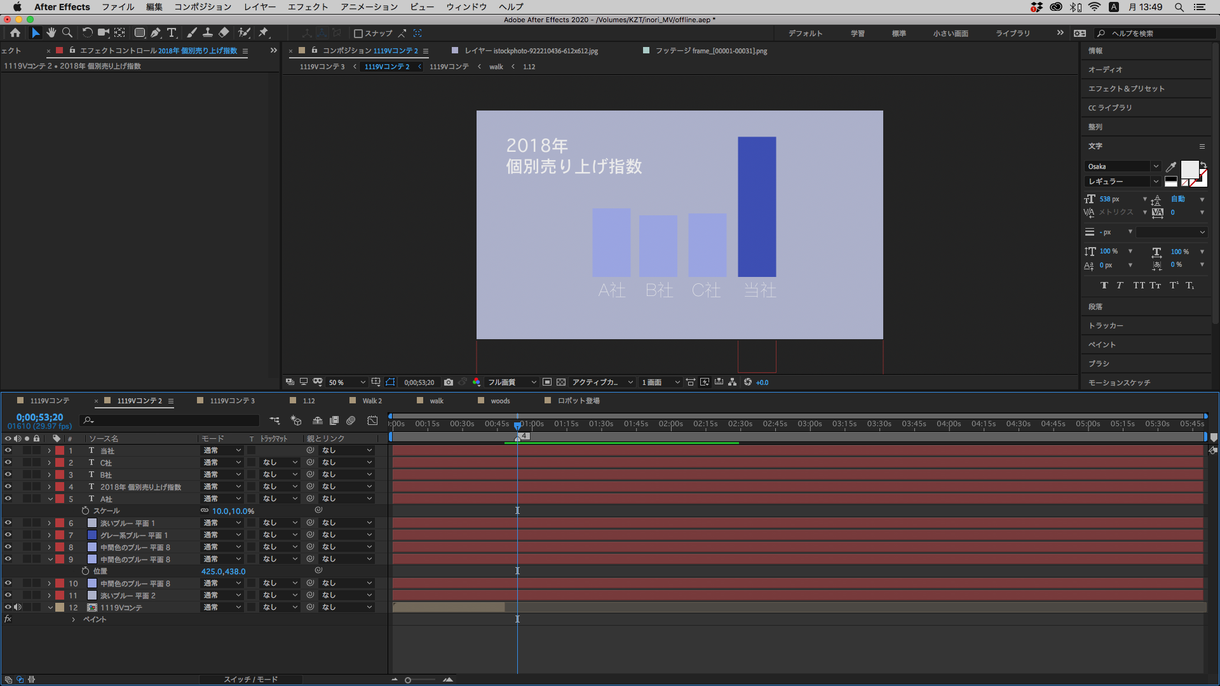Viewport: 1220px width, 686px height.
Task: Select the Puppet Pin tool
Action: pyautogui.click(x=263, y=33)
